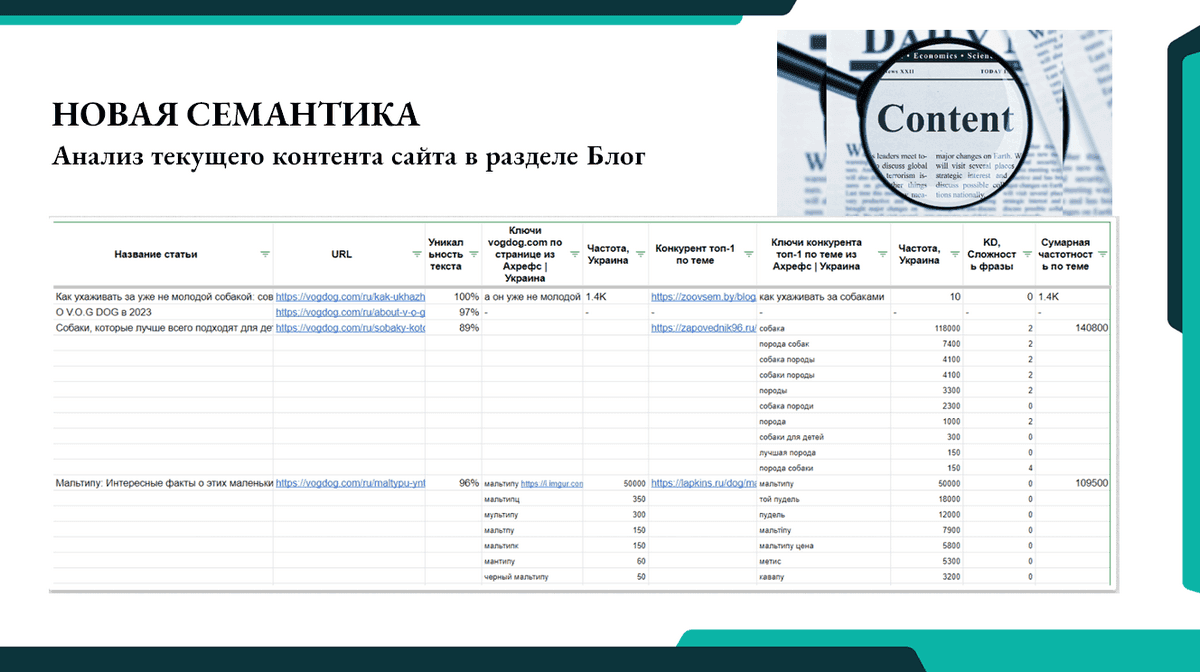Screen dimensions: 1200x672
Task: Select the keyword 'кавапу'
Action: [773, 577]
